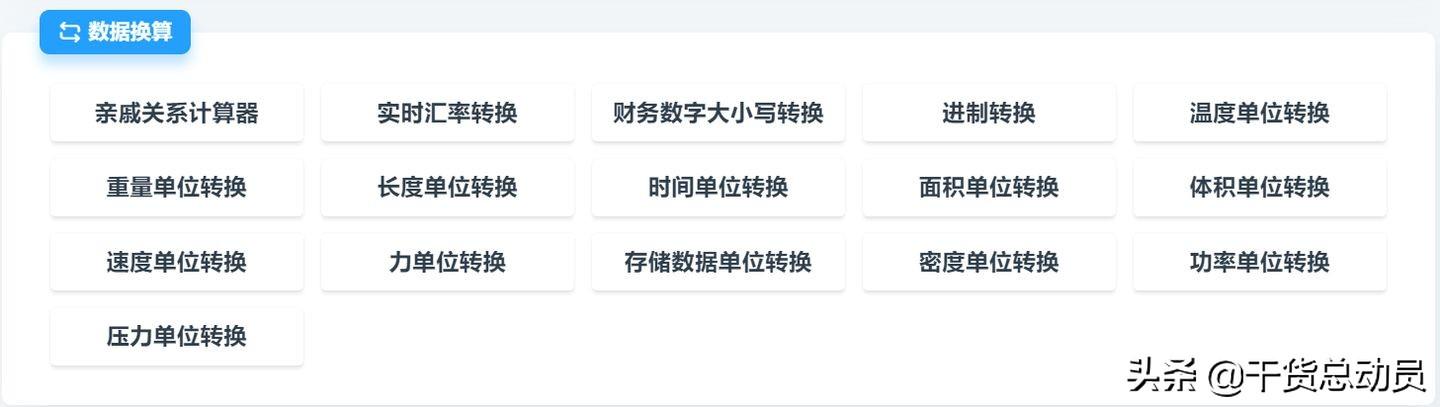Choose 力单位转换
Image resolution: width=1440 pixels, height=407 pixels.
[x=447, y=262]
